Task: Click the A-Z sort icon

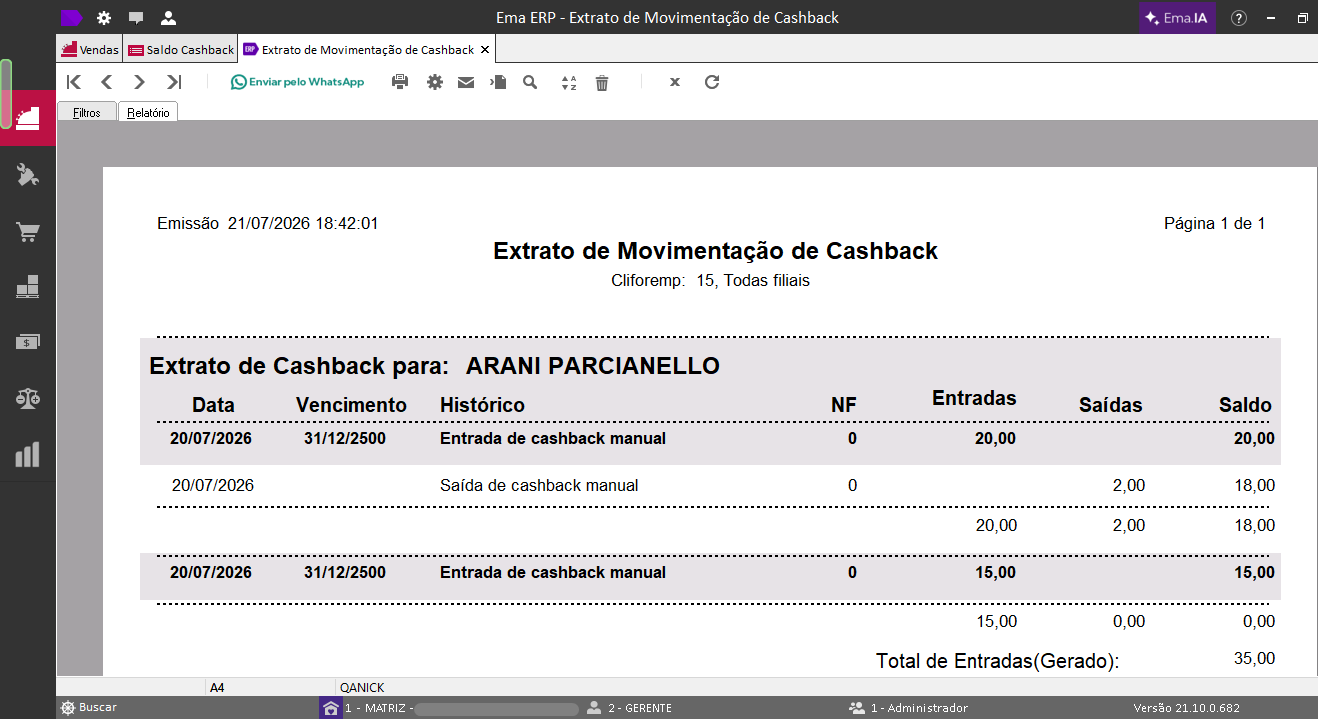Action: [569, 82]
